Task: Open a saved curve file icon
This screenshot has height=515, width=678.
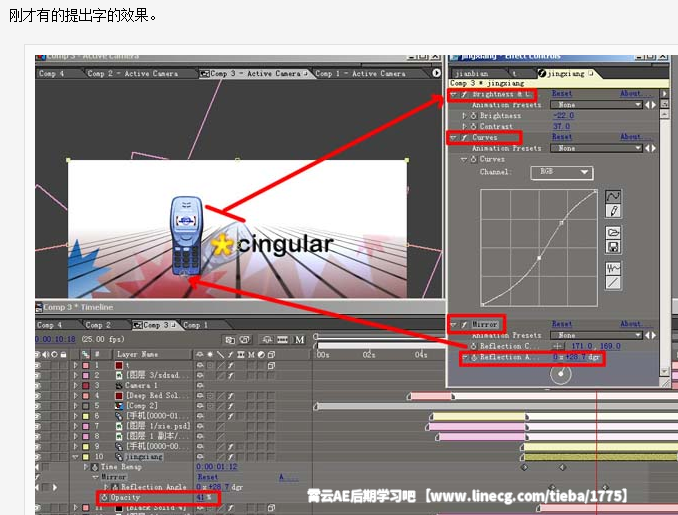Action: [x=613, y=233]
